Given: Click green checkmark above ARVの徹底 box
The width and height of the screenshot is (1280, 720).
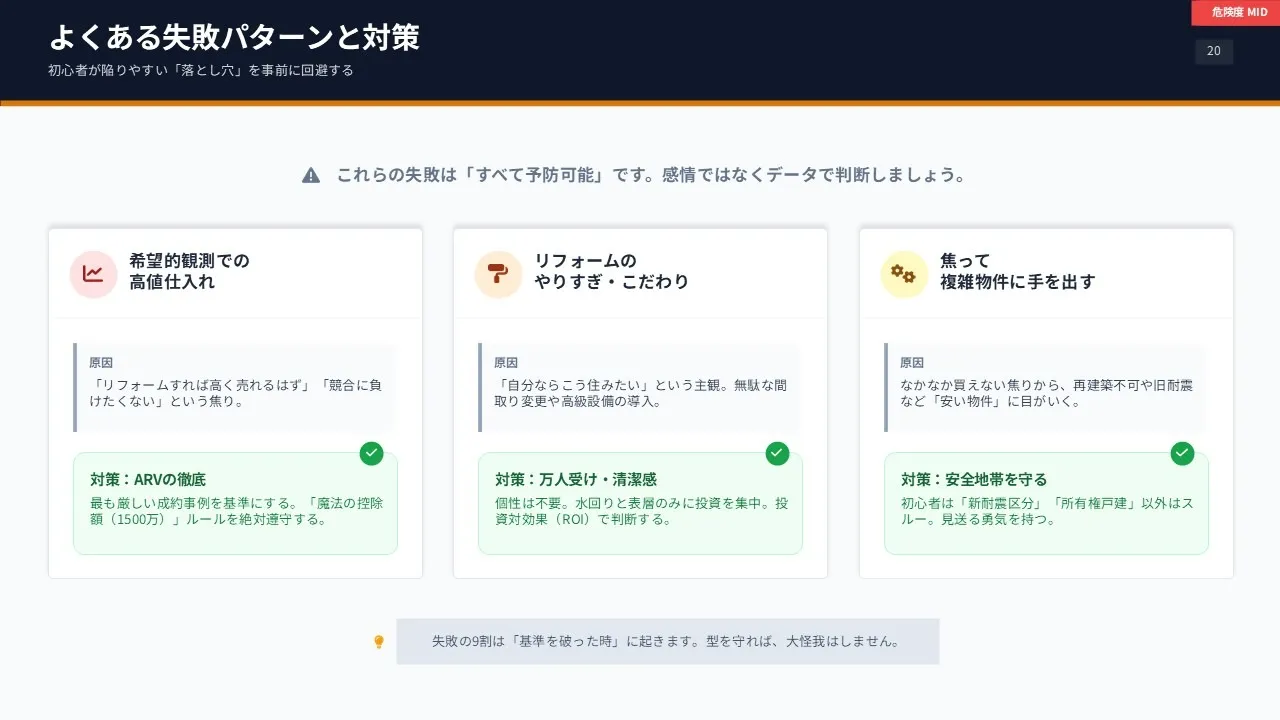Looking at the screenshot, I should tap(372, 454).
